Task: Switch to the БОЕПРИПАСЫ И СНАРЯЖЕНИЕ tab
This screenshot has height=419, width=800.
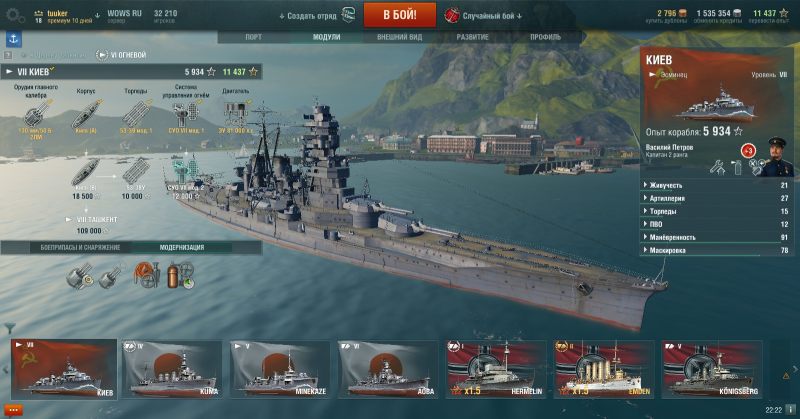Action: [80, 248]
